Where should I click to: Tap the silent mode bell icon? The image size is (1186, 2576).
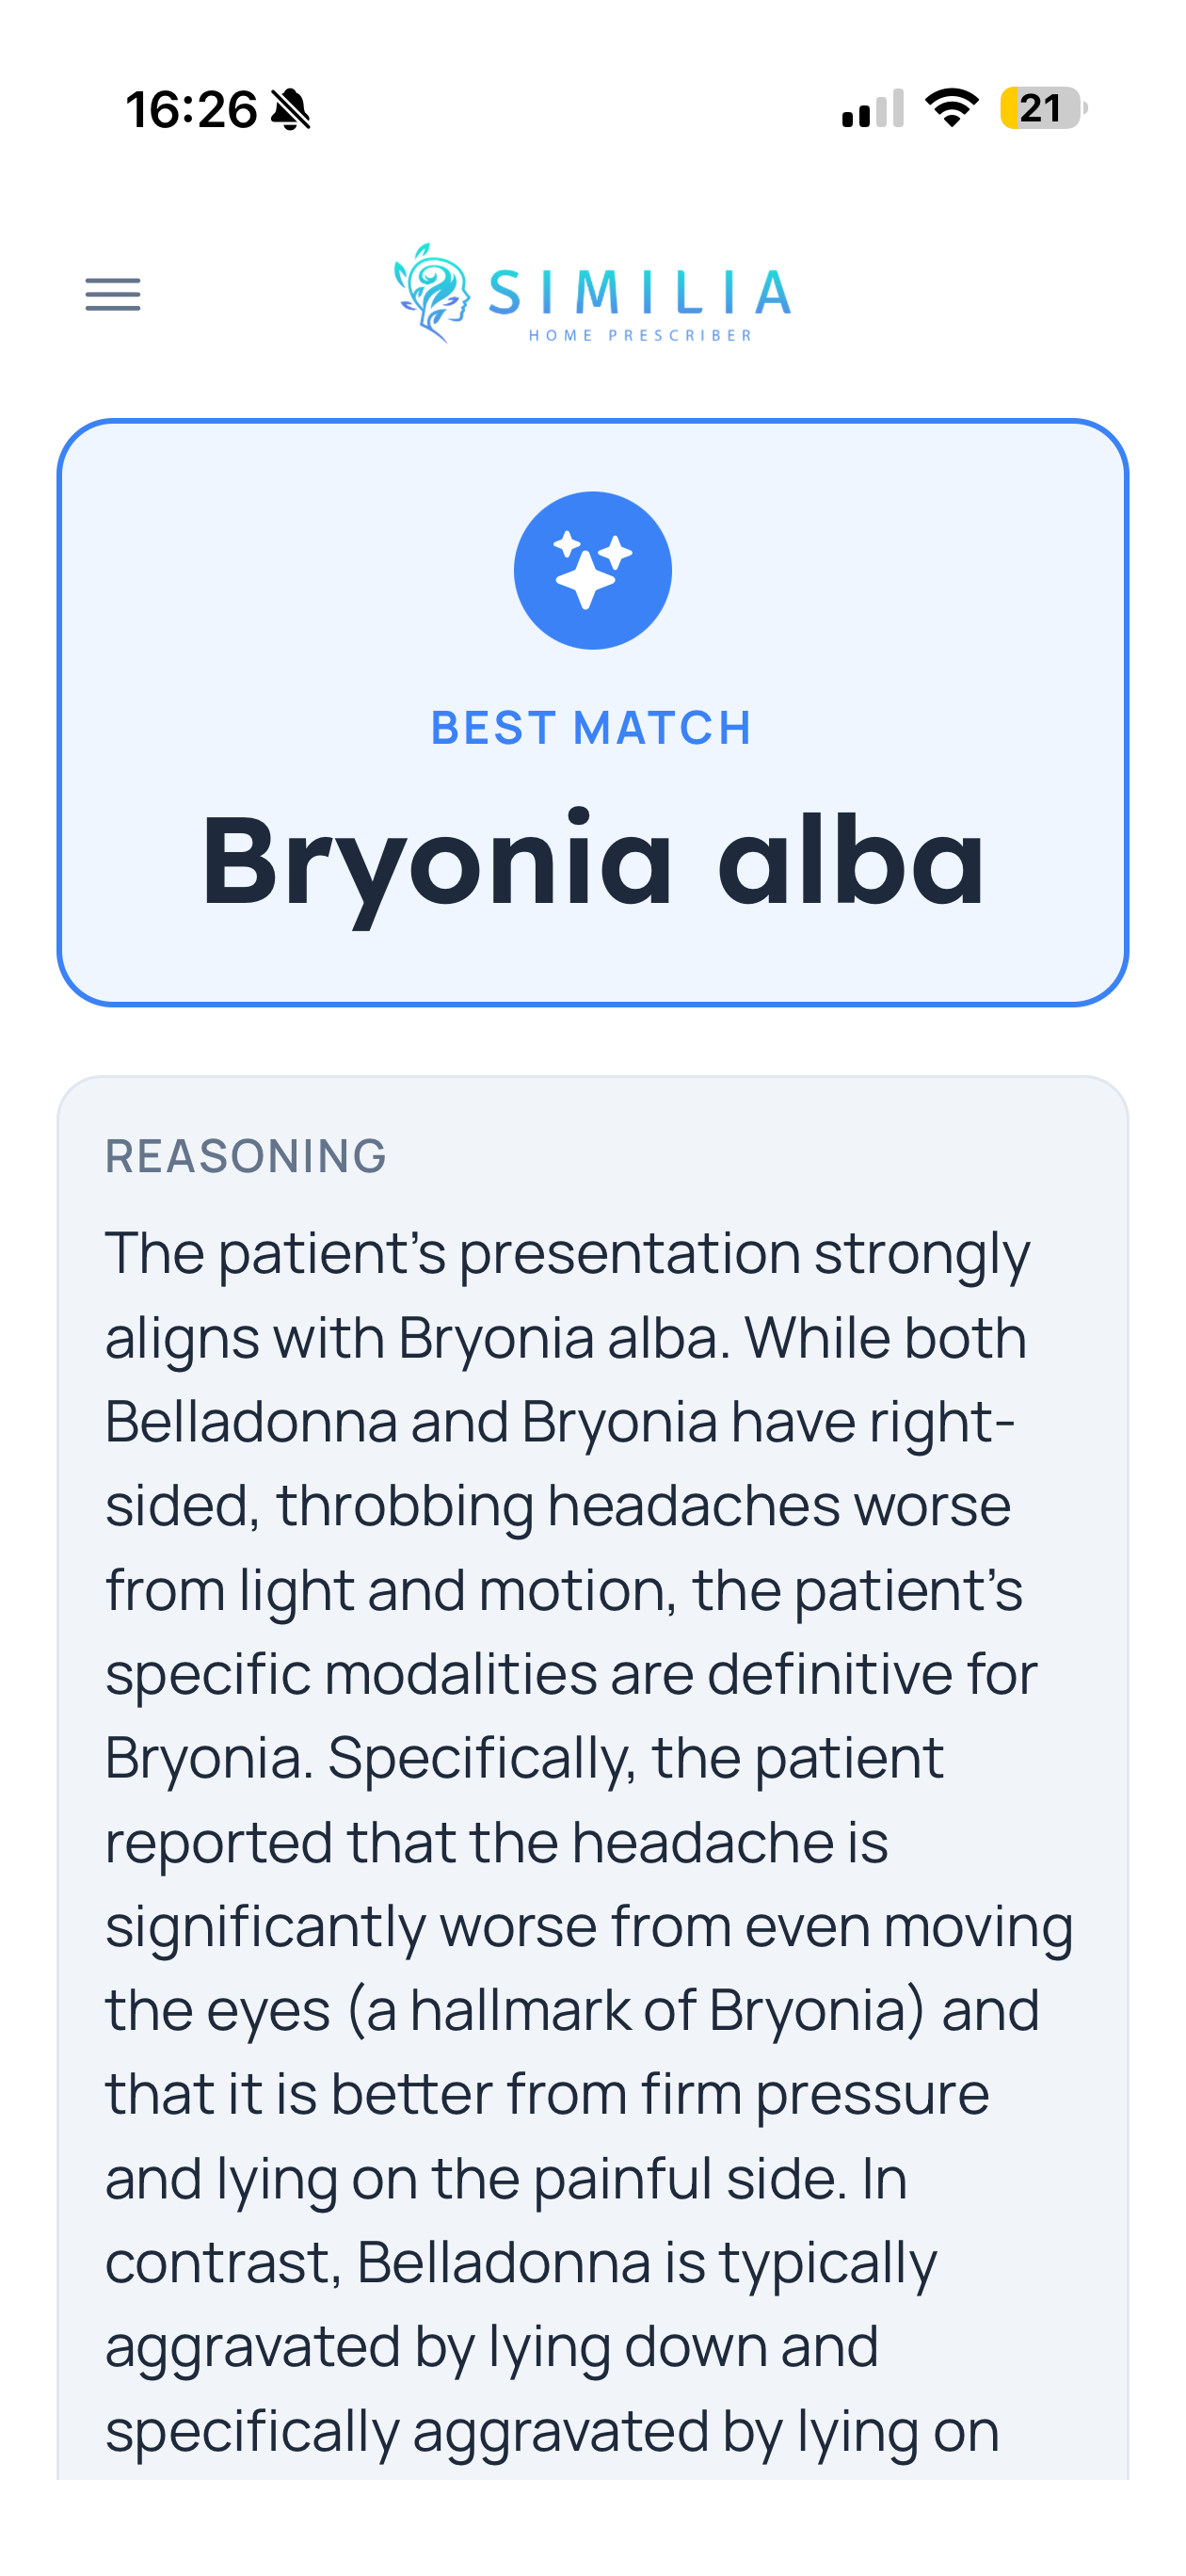(291, 109)
